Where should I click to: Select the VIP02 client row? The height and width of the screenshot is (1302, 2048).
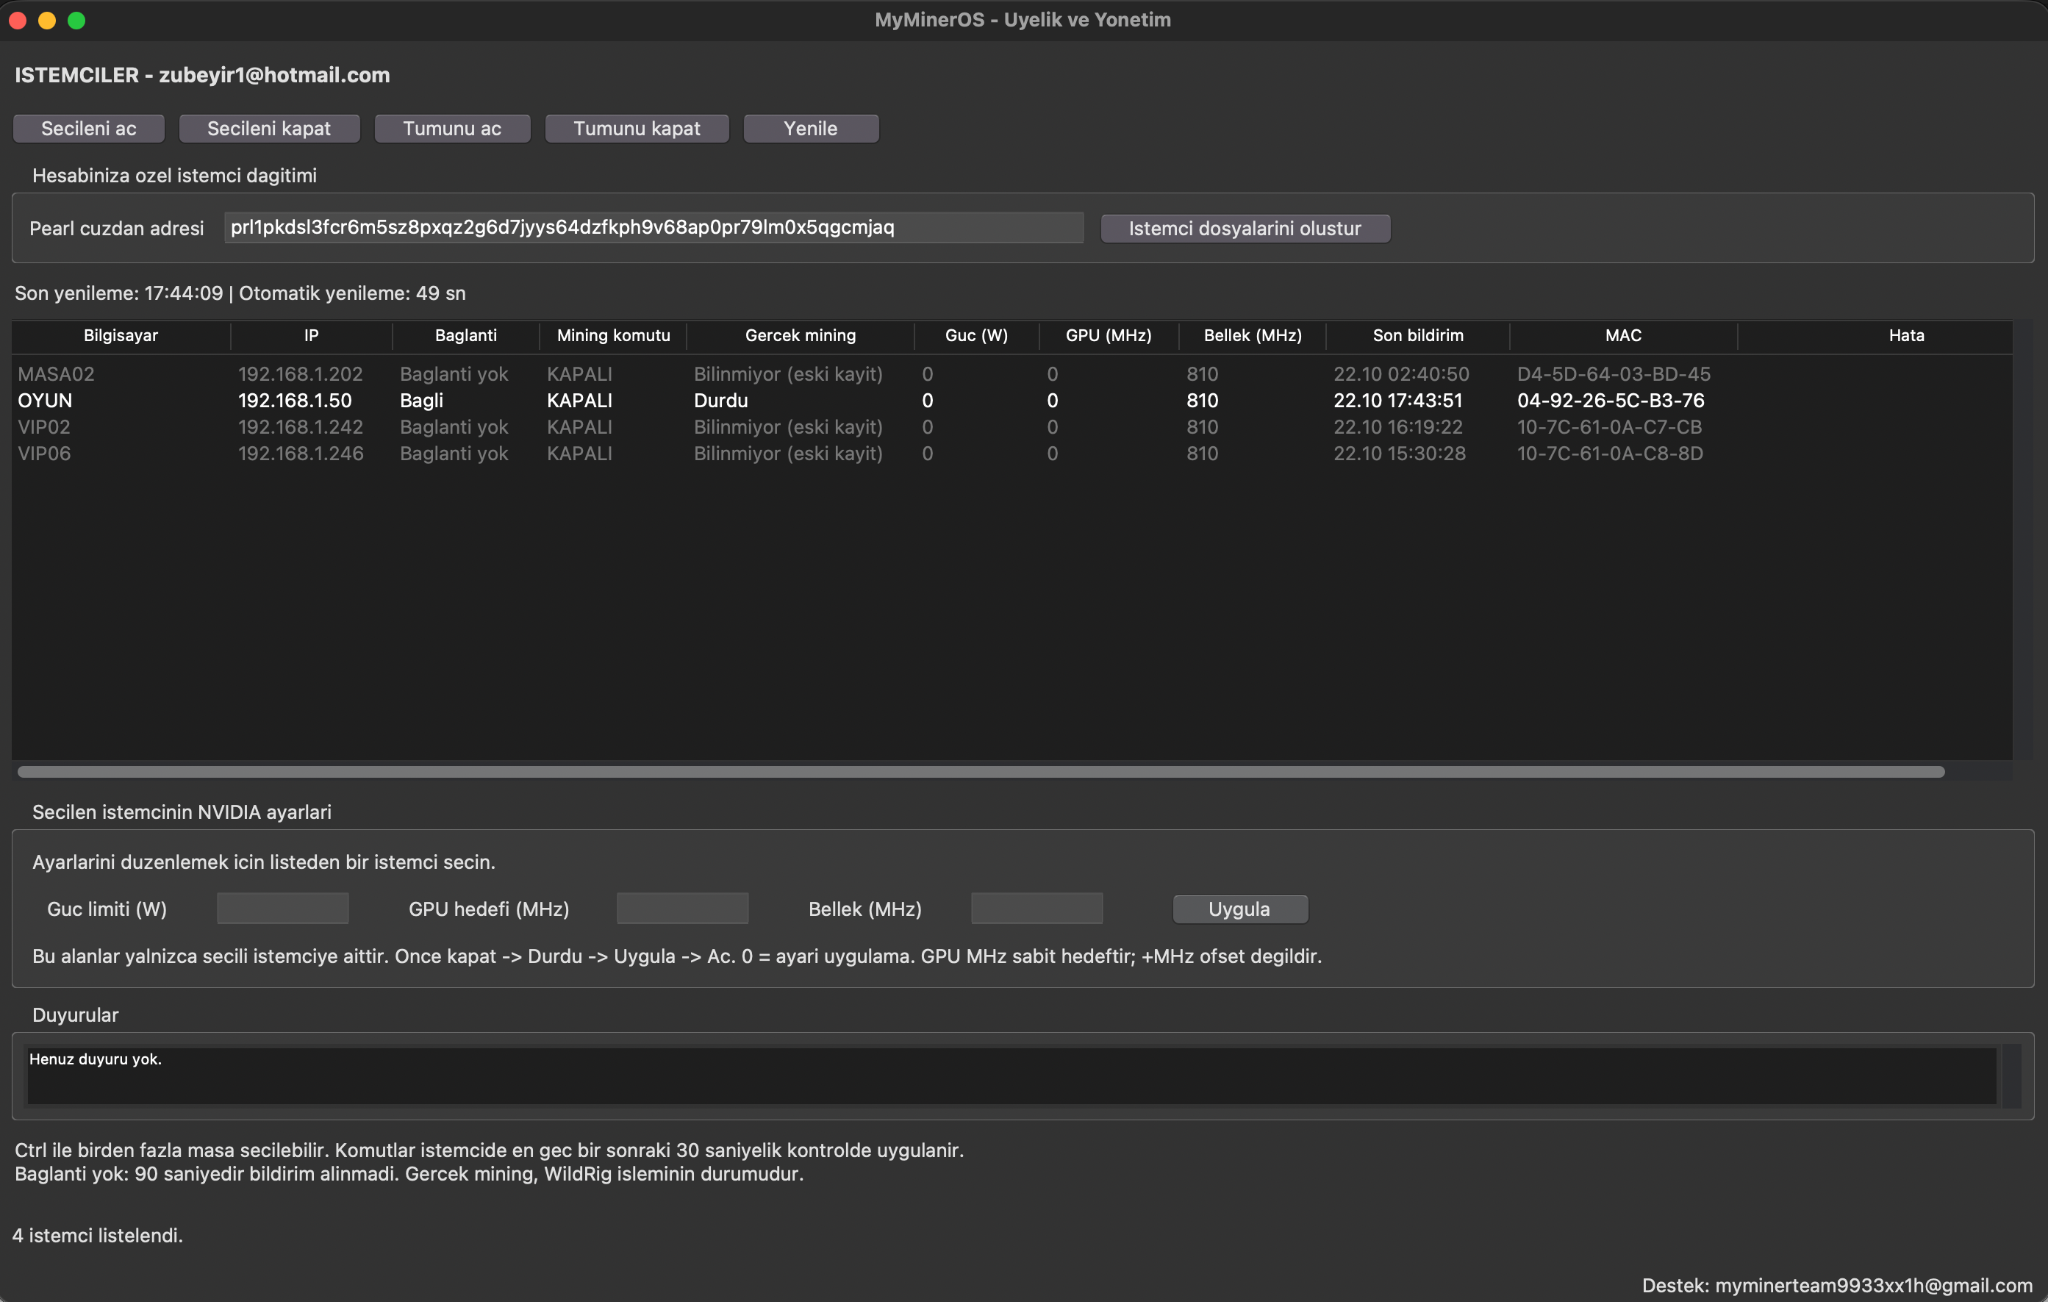click(1012, 427)
